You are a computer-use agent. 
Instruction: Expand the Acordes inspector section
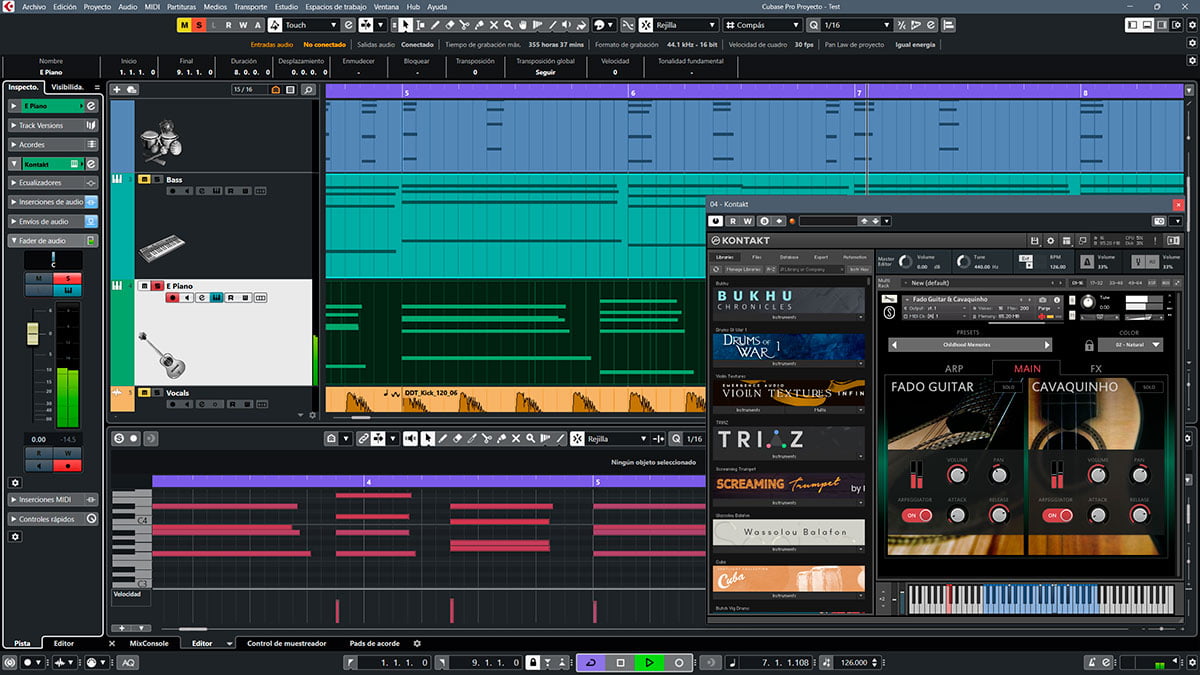click(54, 144)
